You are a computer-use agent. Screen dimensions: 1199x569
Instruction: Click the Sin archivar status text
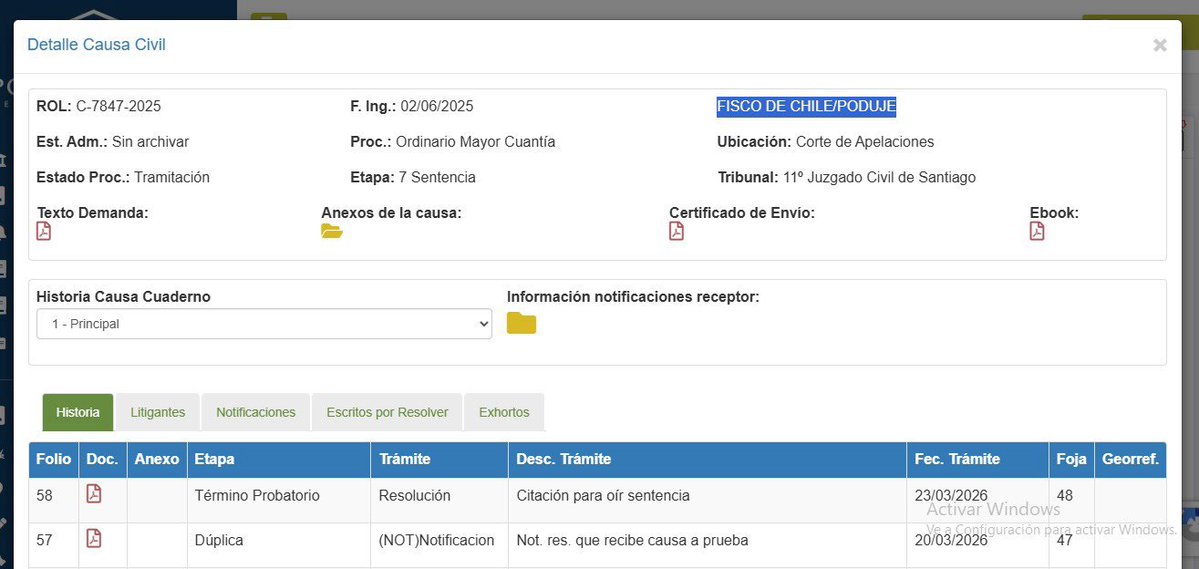point(150,141)
